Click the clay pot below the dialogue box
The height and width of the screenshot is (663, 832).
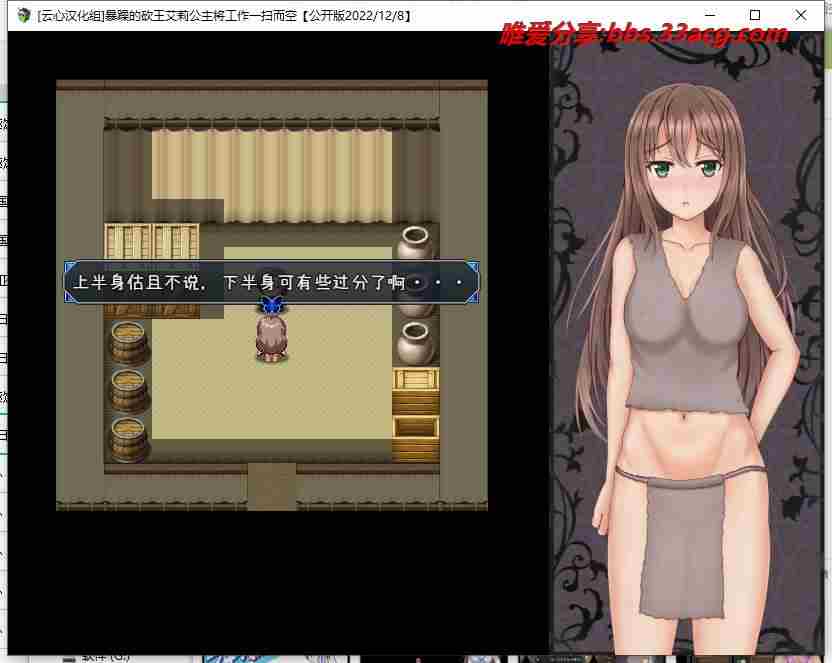[x=415, y=343]
